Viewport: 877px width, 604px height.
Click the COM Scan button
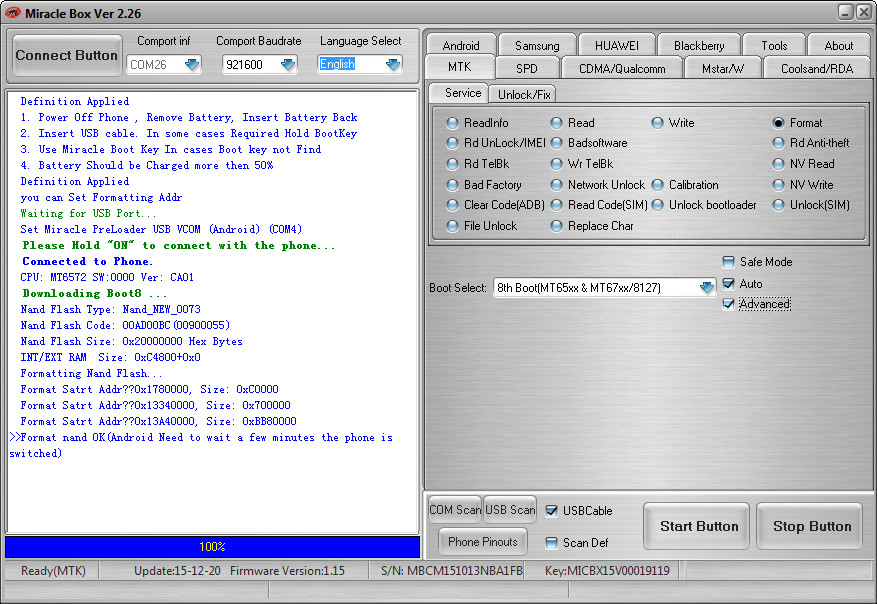click(x=455, y=509)
